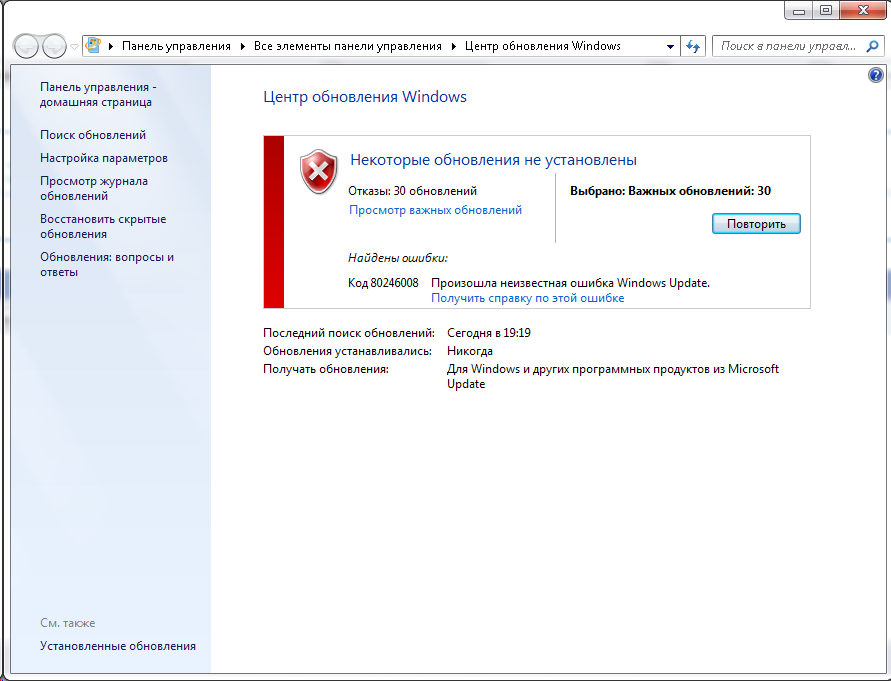The width and height of the screenshot is (891, 681).
Task: Open help with the blue question icon
Action: click(x=876, y=75)
